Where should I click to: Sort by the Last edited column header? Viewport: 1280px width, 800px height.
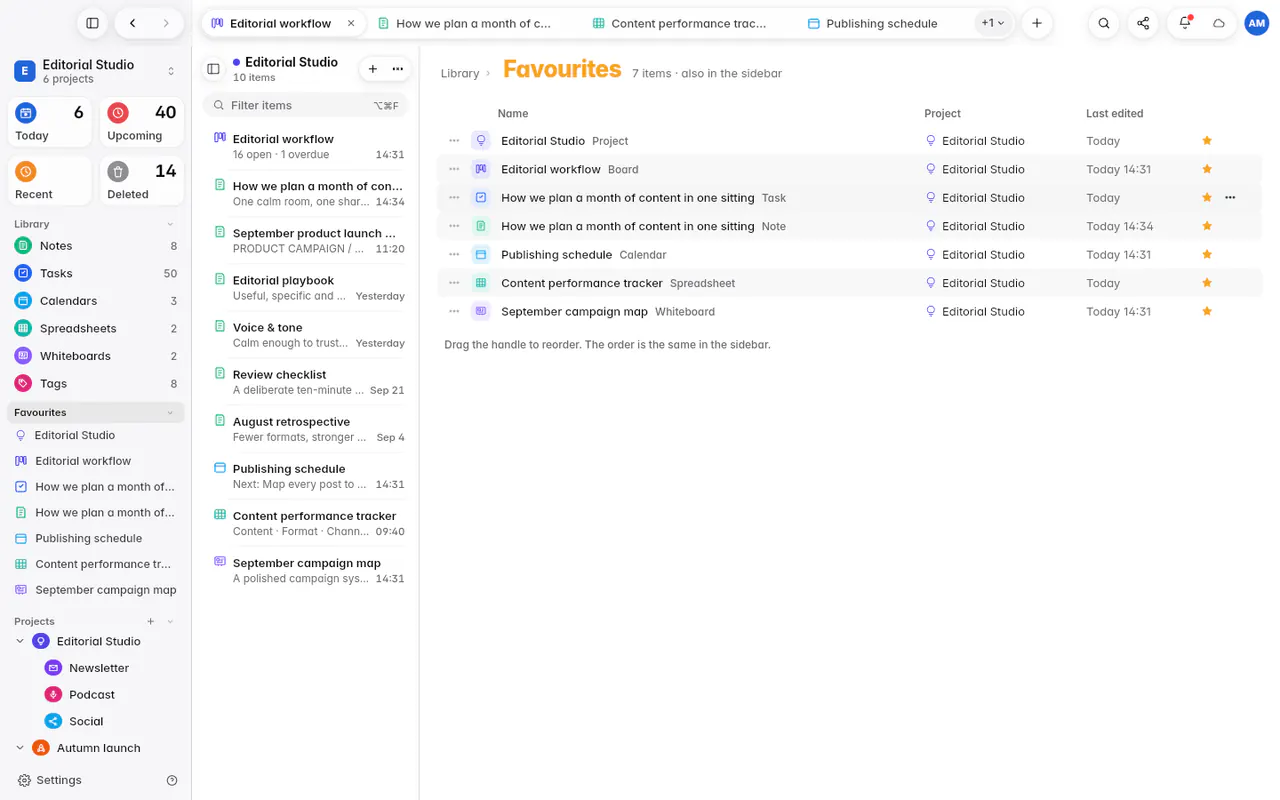click(1114, 113)
